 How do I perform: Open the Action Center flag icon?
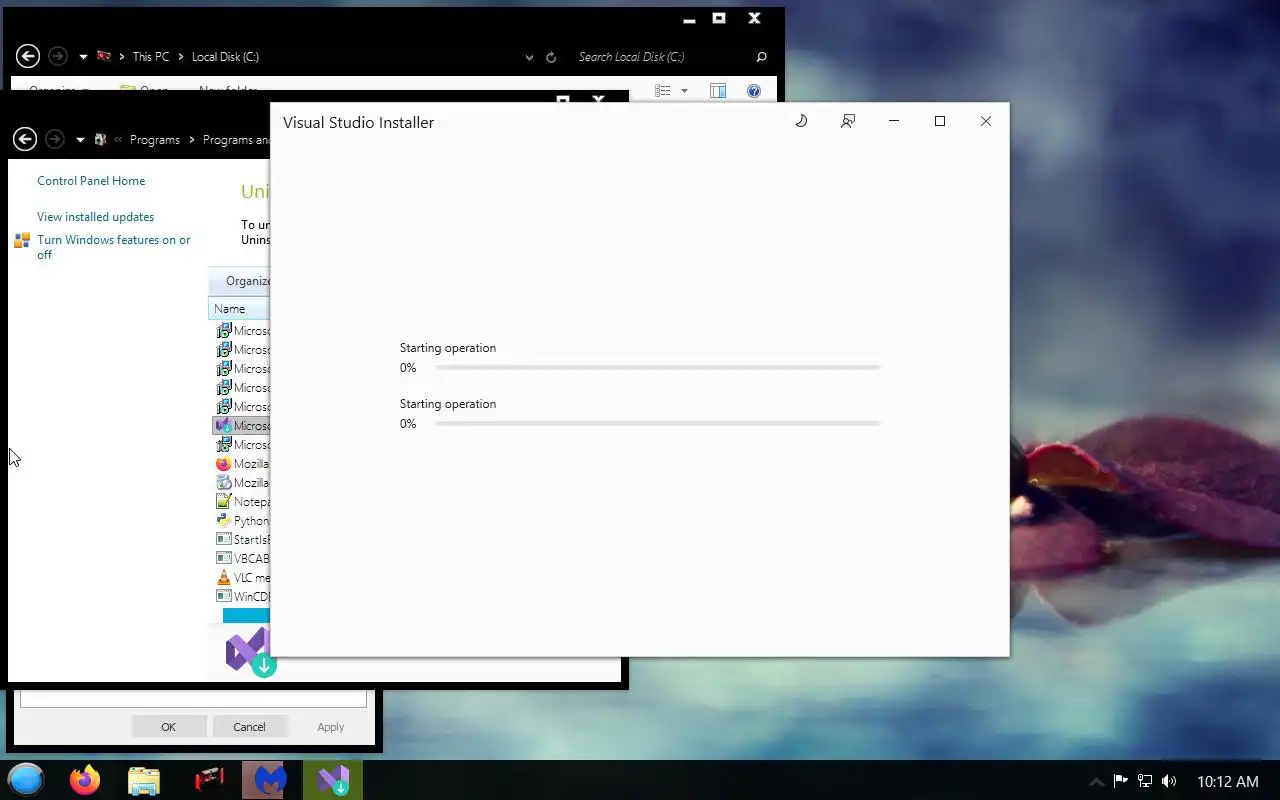pos(1121,781)
